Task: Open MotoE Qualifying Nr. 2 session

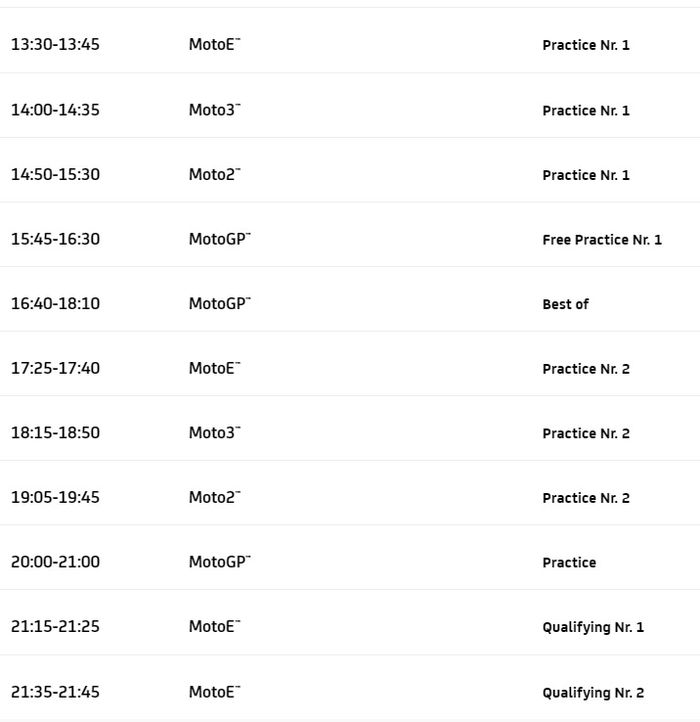Action: pyautogui.click(x=593, y=693)
